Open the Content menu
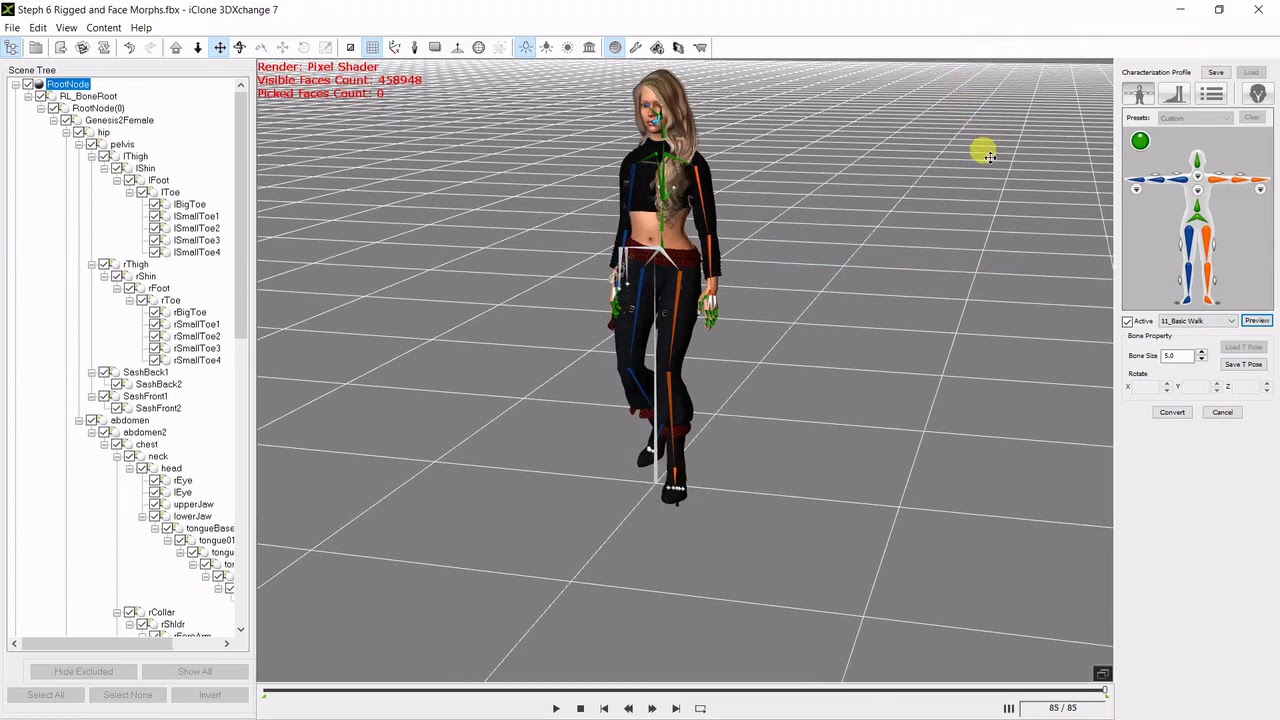 [x=104, y=28]
